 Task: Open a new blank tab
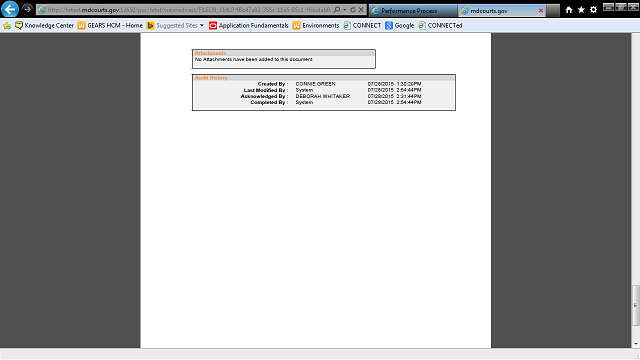(553, 11)
